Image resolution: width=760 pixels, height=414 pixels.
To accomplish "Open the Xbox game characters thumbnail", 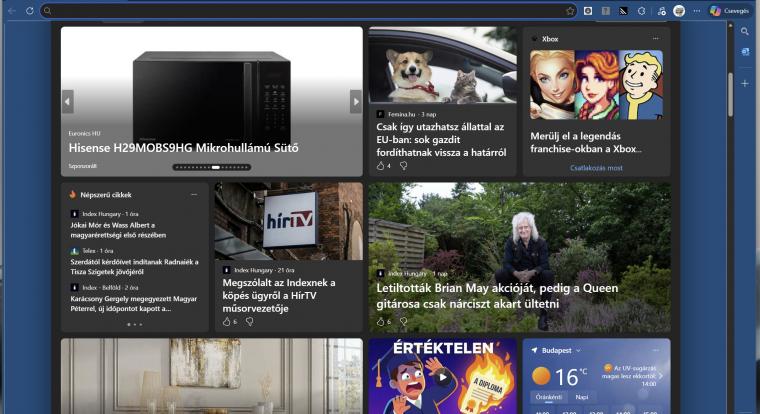I will [x=596, y=85].
